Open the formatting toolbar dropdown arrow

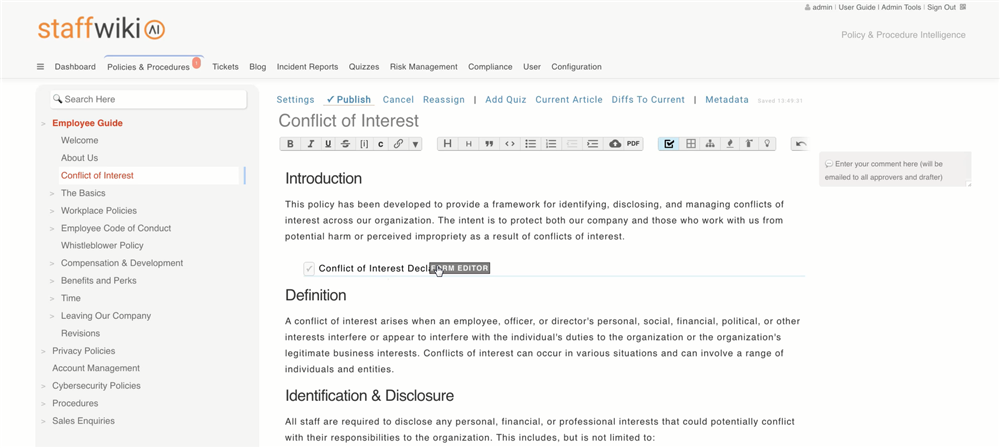[415, 144]
